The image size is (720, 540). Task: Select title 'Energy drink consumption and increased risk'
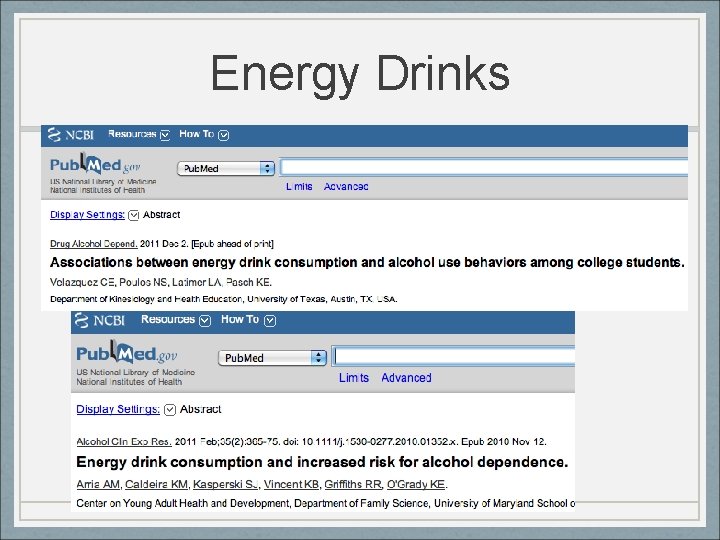[x=322, y=462]
